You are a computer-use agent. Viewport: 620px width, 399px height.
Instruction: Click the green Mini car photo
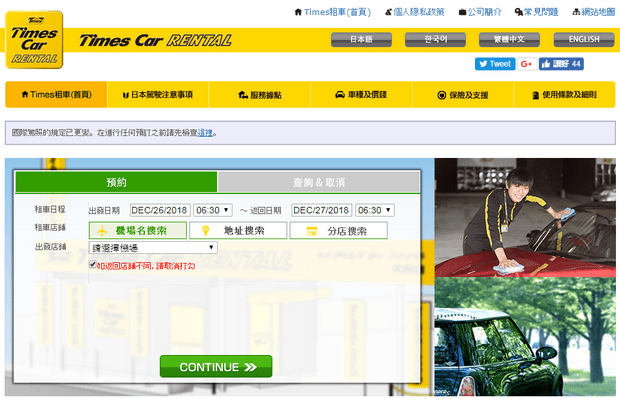[x=525, y=337]
